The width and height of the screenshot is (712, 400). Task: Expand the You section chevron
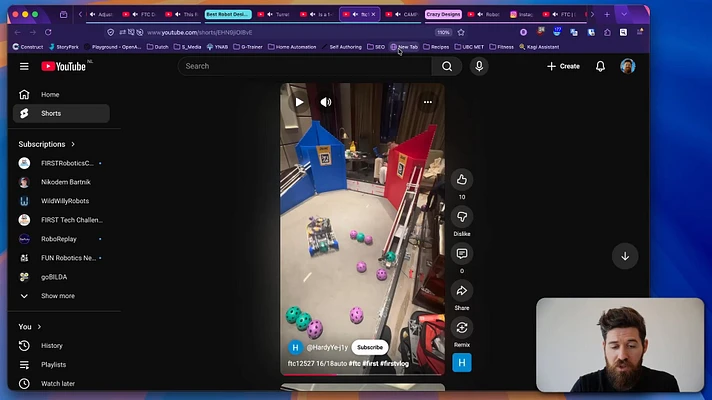click(39, 327)
